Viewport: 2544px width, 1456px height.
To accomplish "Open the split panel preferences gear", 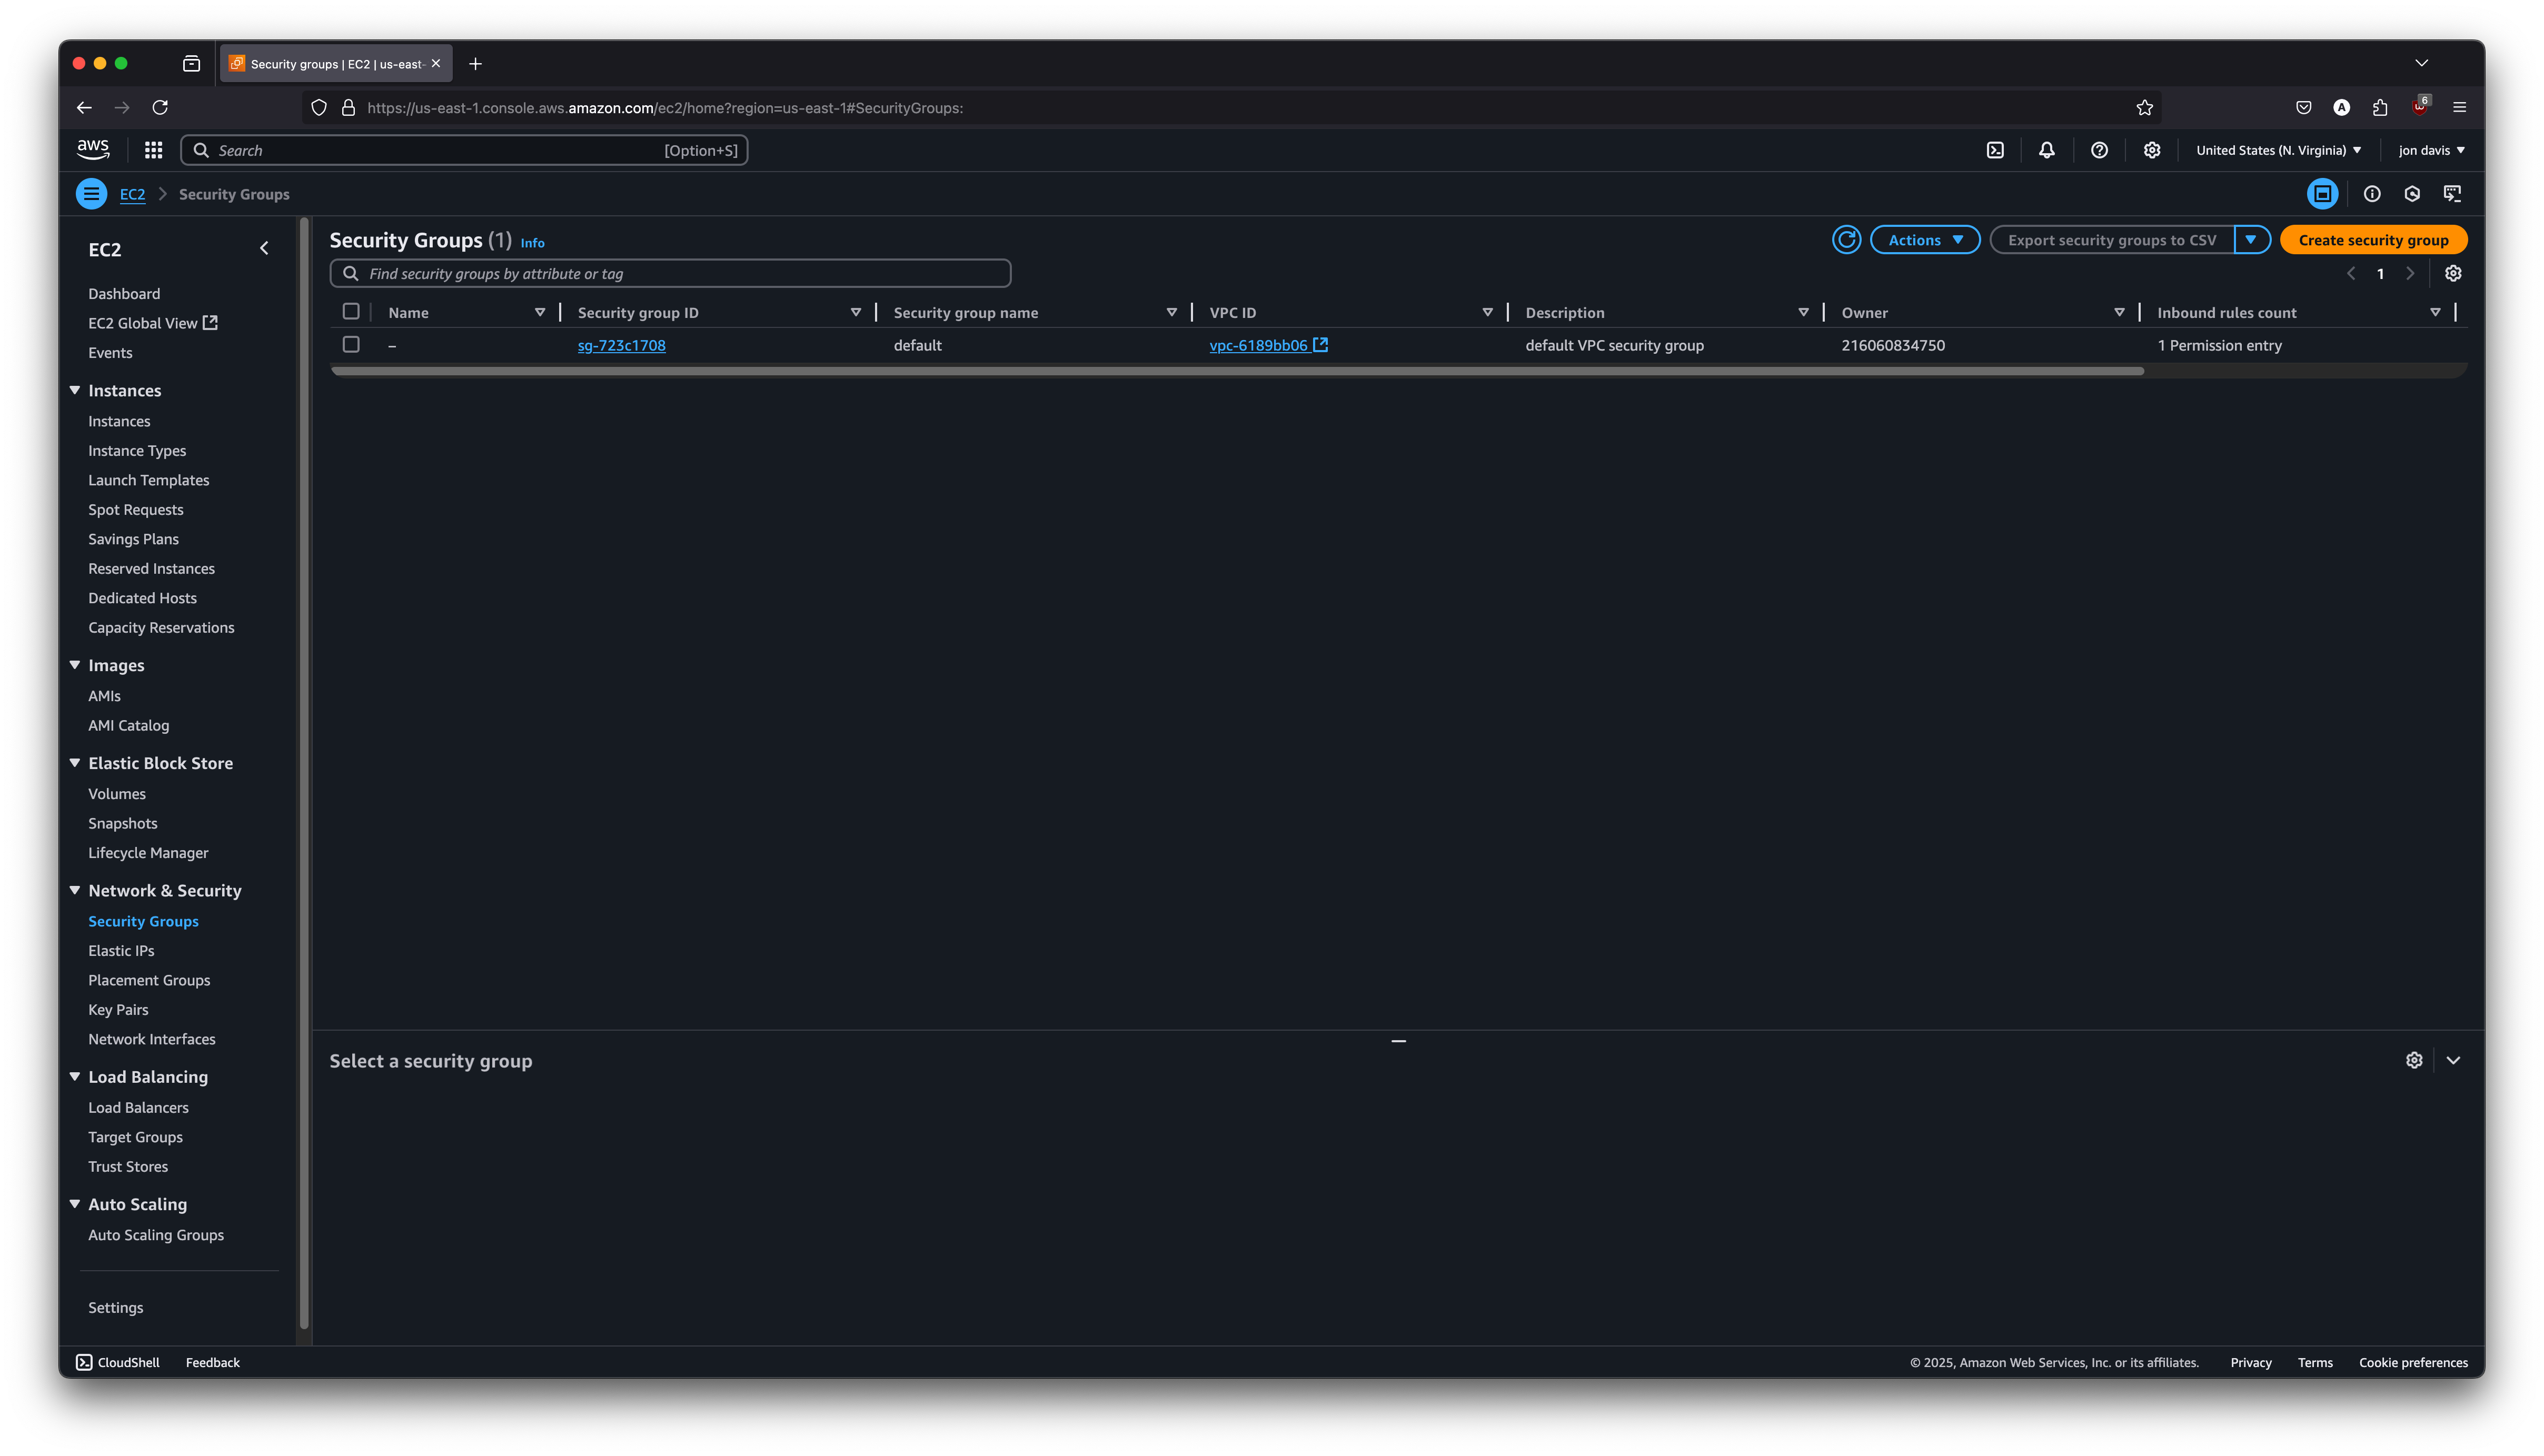I will pos(2414,1060).
